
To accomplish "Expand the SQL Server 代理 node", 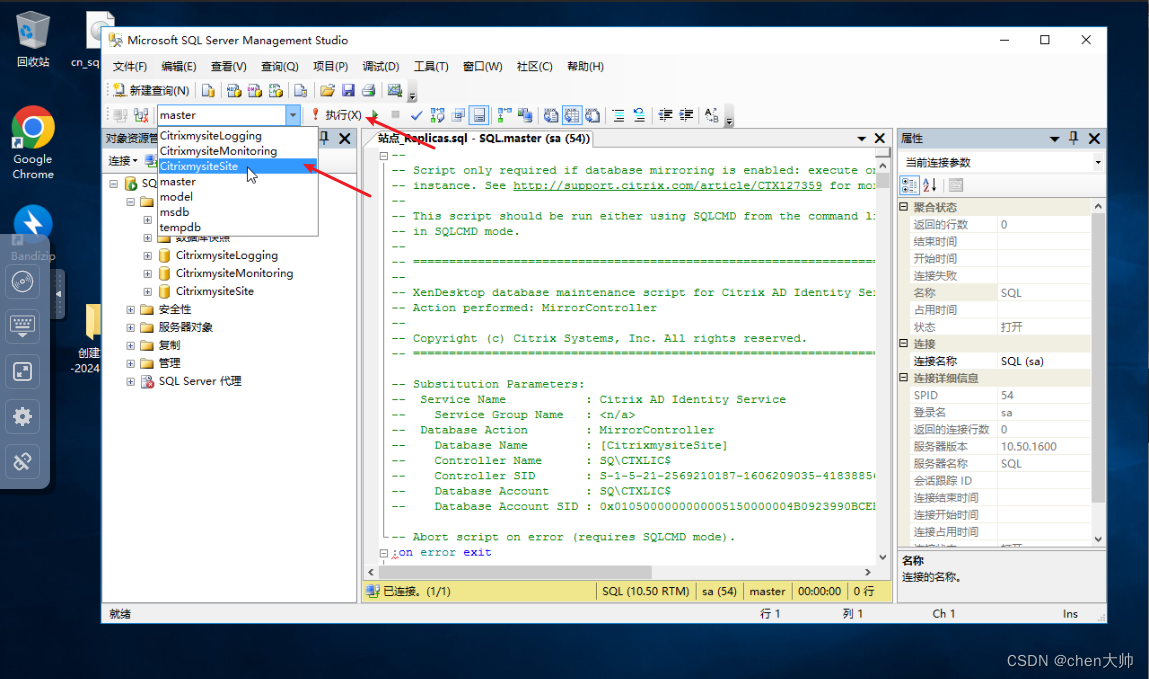I will click(x=130, y=382).
